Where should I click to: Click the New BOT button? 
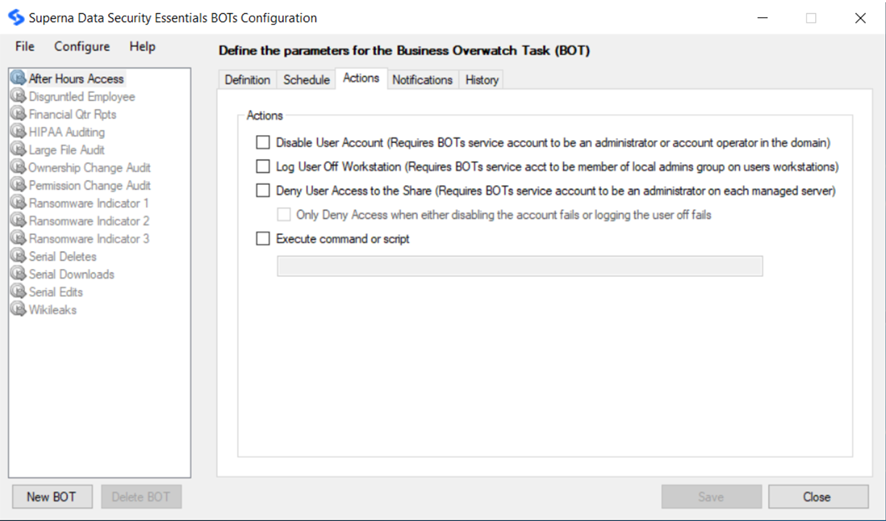point(52,497)
